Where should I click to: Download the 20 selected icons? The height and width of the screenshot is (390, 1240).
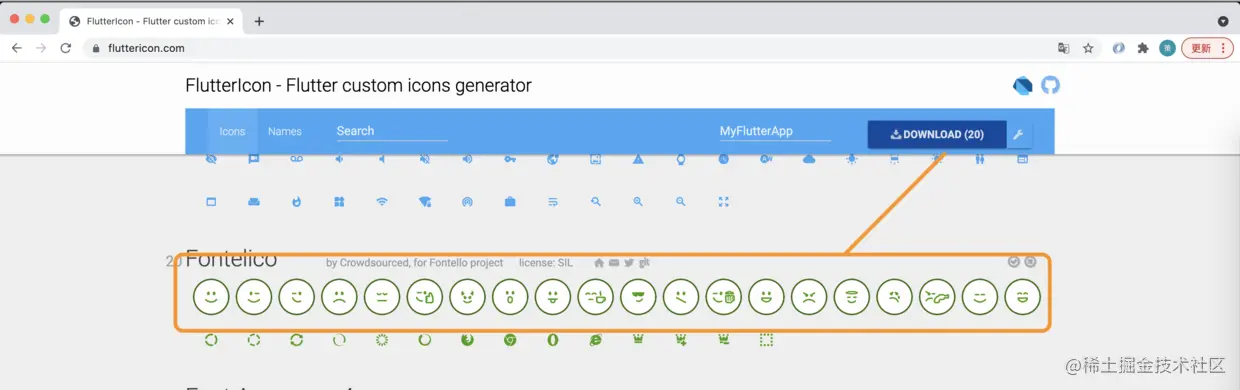(x=937, y=134)
